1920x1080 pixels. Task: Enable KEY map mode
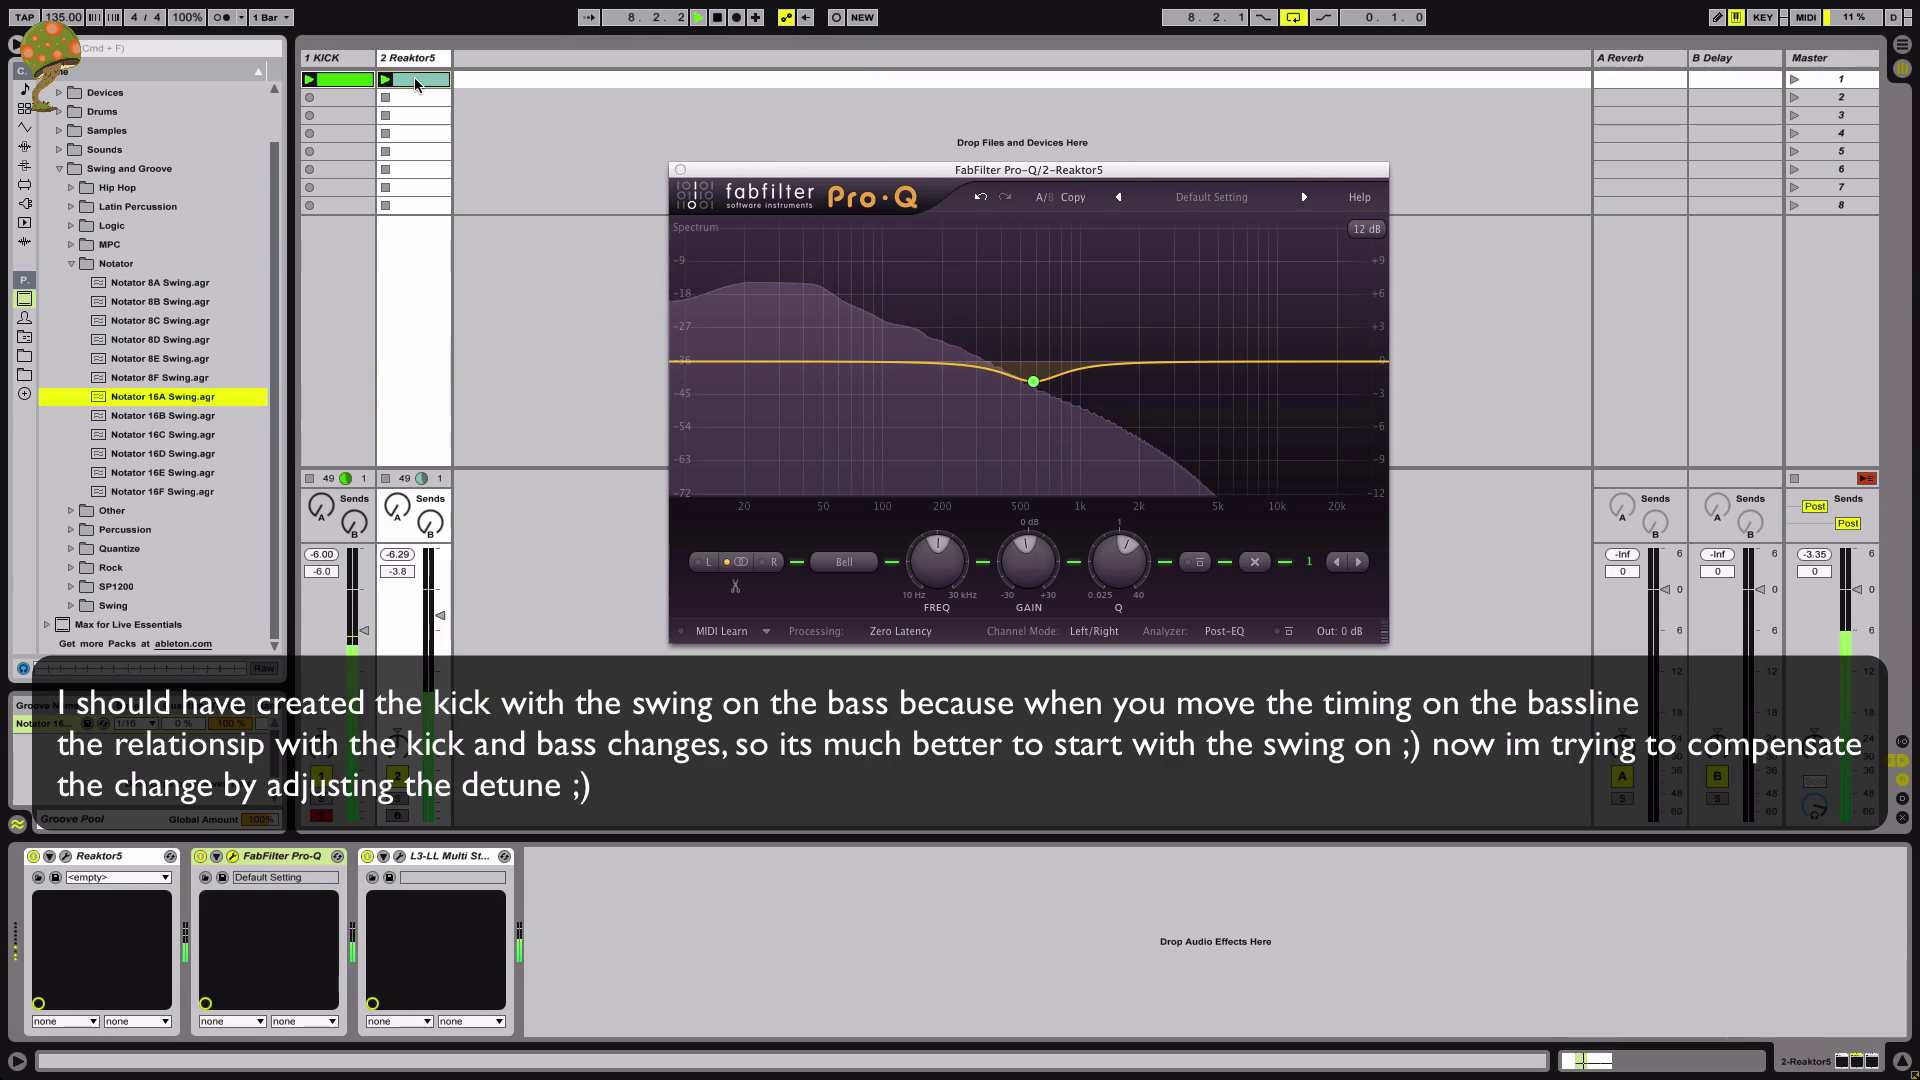pyautogui.click(x=1763, y=17)
